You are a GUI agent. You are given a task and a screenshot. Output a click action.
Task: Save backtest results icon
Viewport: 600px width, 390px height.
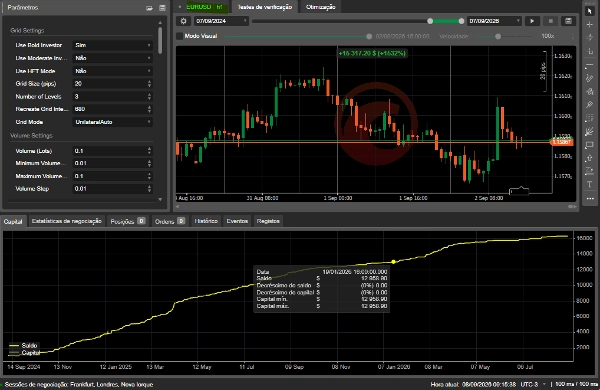(569, 21)
